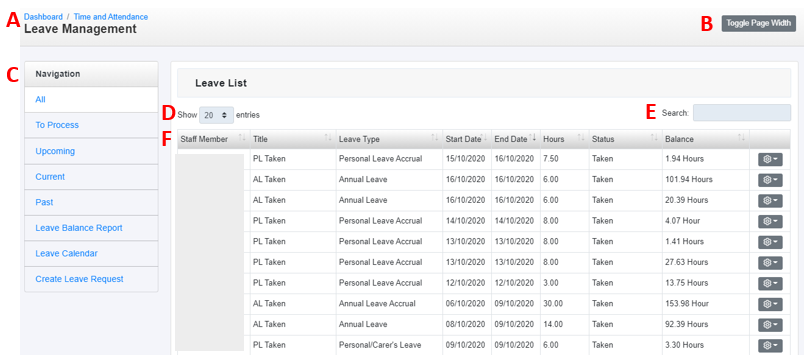The width and height of the screenshot is (810, 363).
Task: Open the gear action menu for the 13.75 Hours row
Action: point(770,283)
